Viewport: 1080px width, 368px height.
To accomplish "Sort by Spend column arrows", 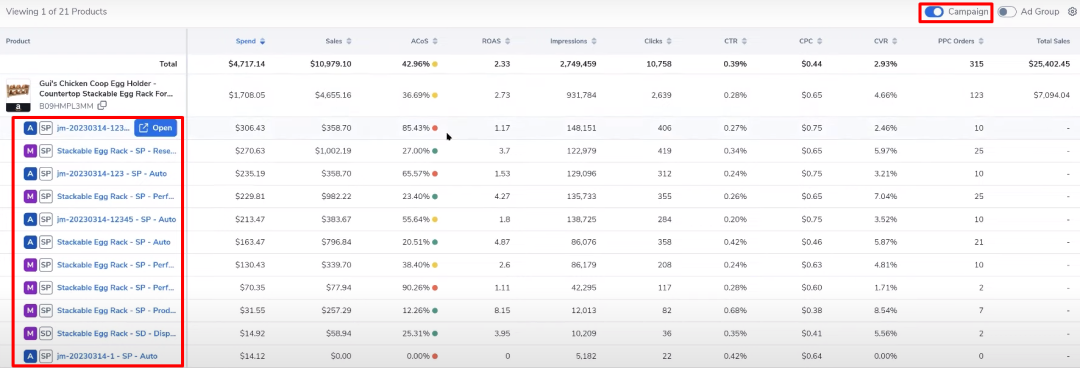I will click(x=262, y=41).
